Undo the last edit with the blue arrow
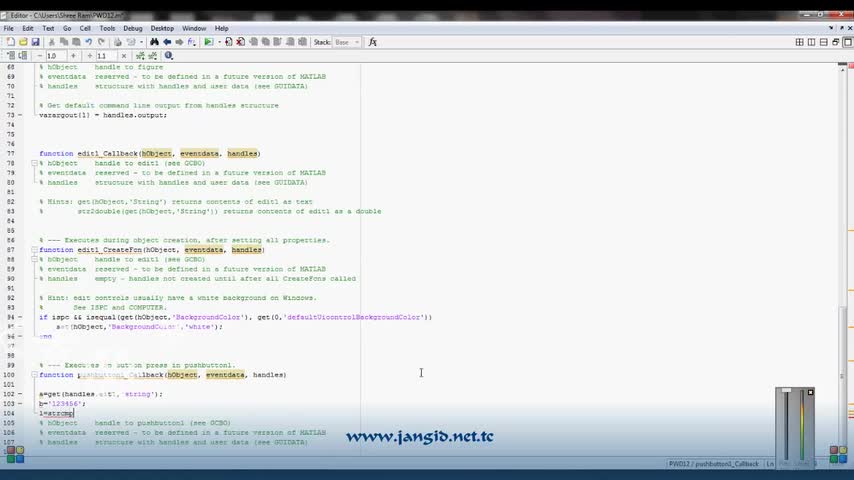 88,42
